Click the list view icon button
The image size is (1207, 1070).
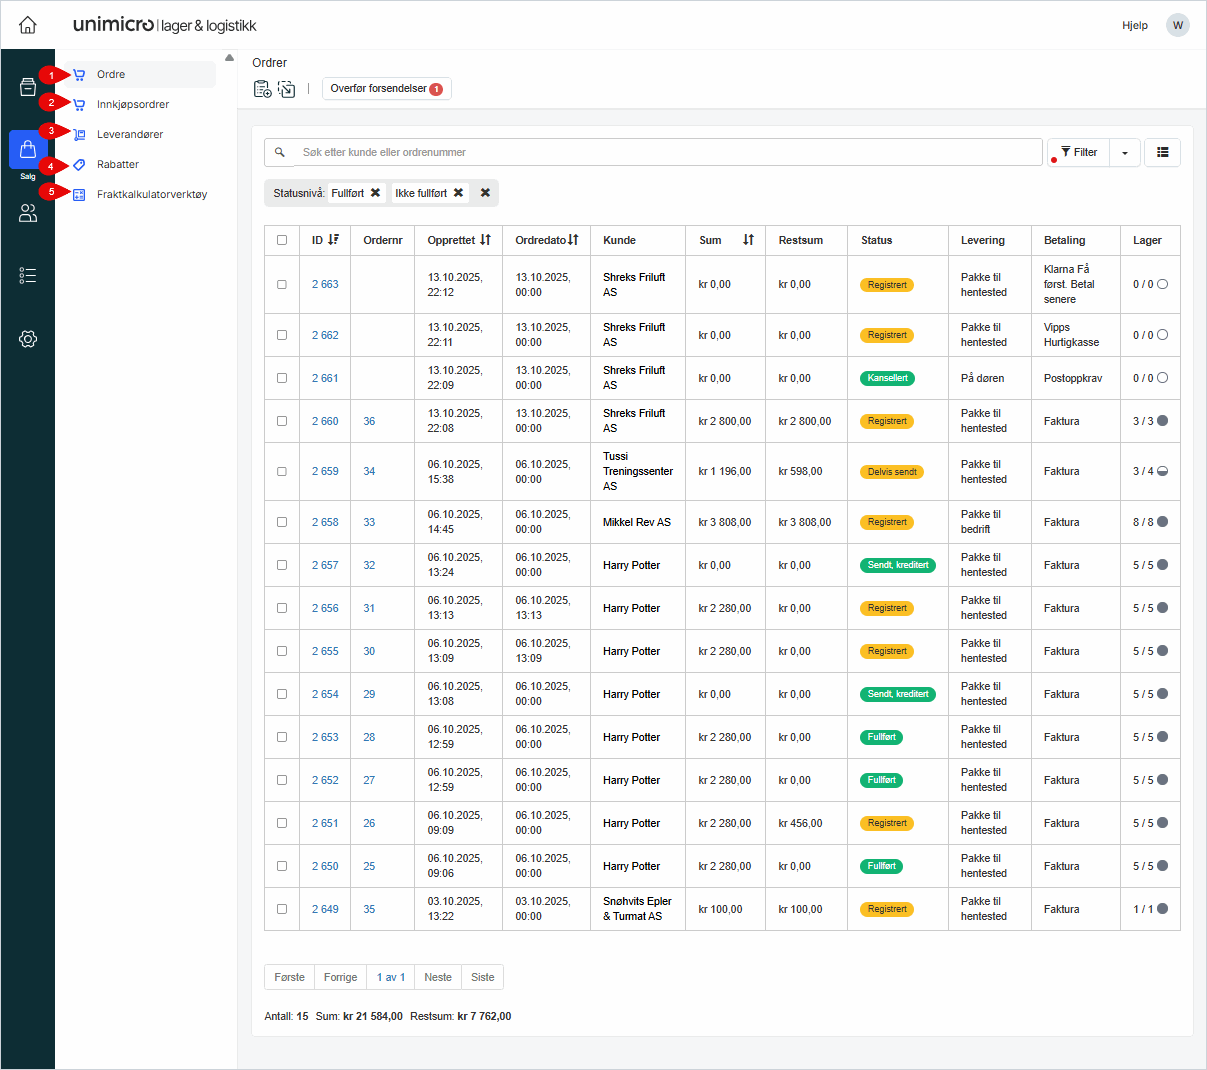[1162, 152]
